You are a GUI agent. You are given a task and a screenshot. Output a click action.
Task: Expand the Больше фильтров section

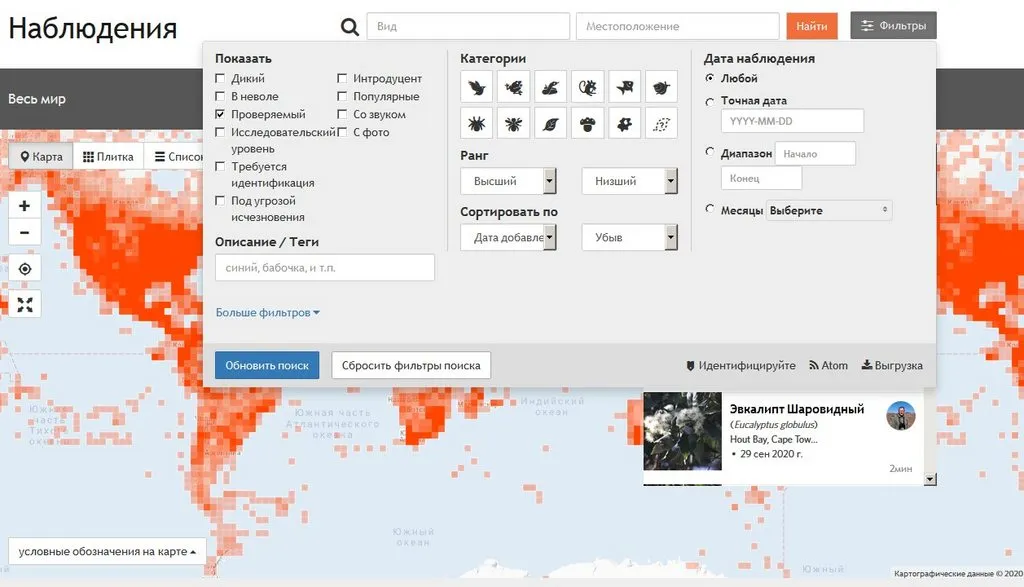(x=267, y=313)
